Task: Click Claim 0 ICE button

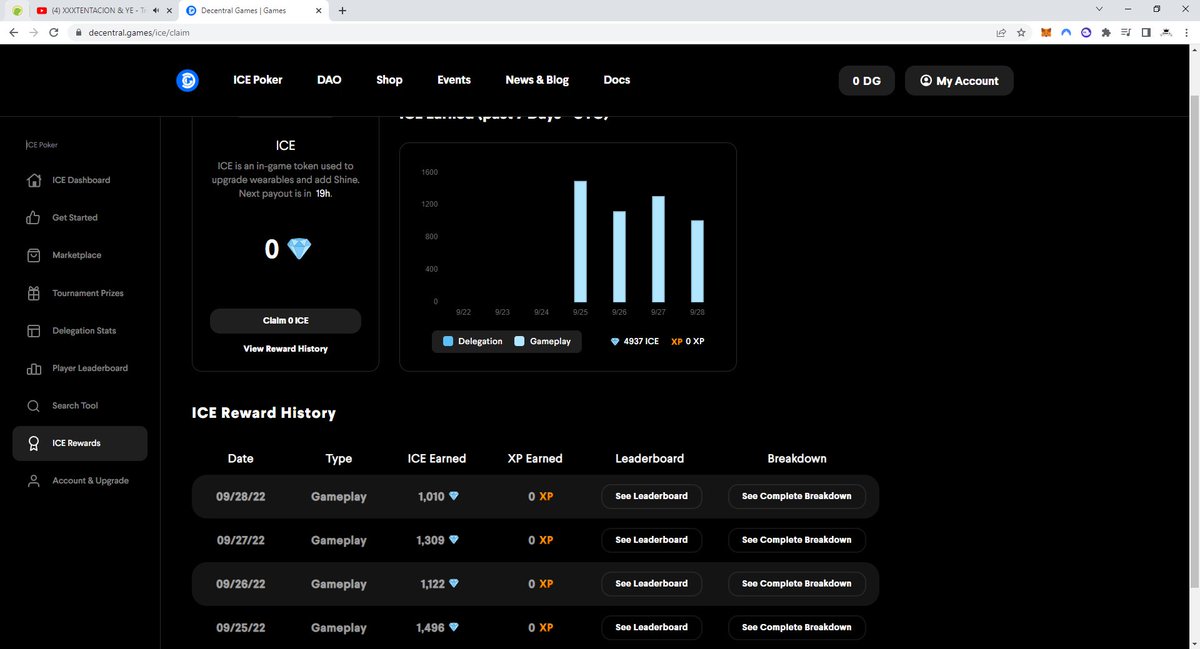Action: click(285, 321)
